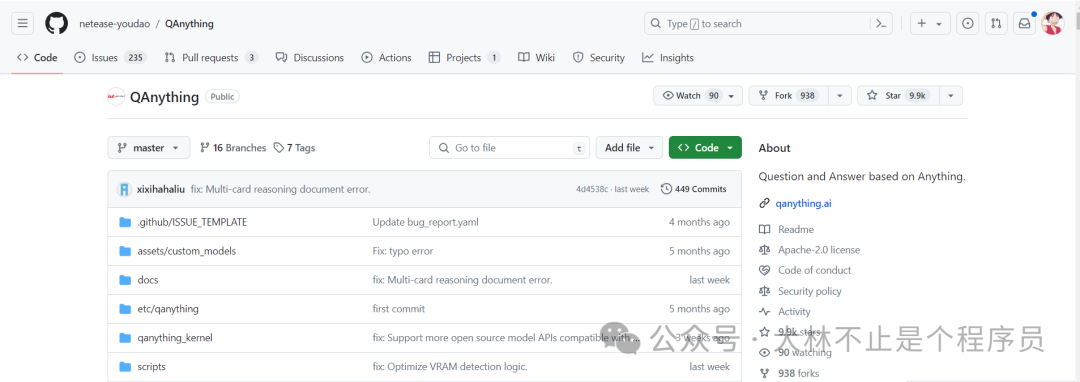The height and width of the screenshot is (382, 1080).
Task: View the 7 Tags link
Action: coord(294,147)
